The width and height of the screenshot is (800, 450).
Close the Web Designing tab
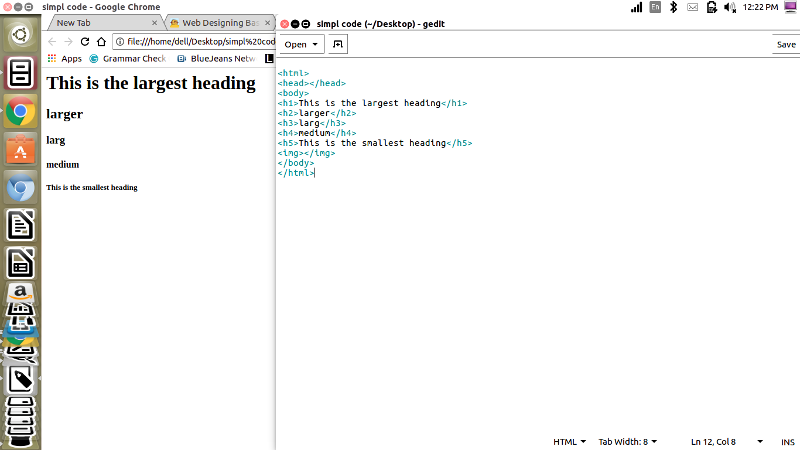pyautogui.click(x=267, y=23)
